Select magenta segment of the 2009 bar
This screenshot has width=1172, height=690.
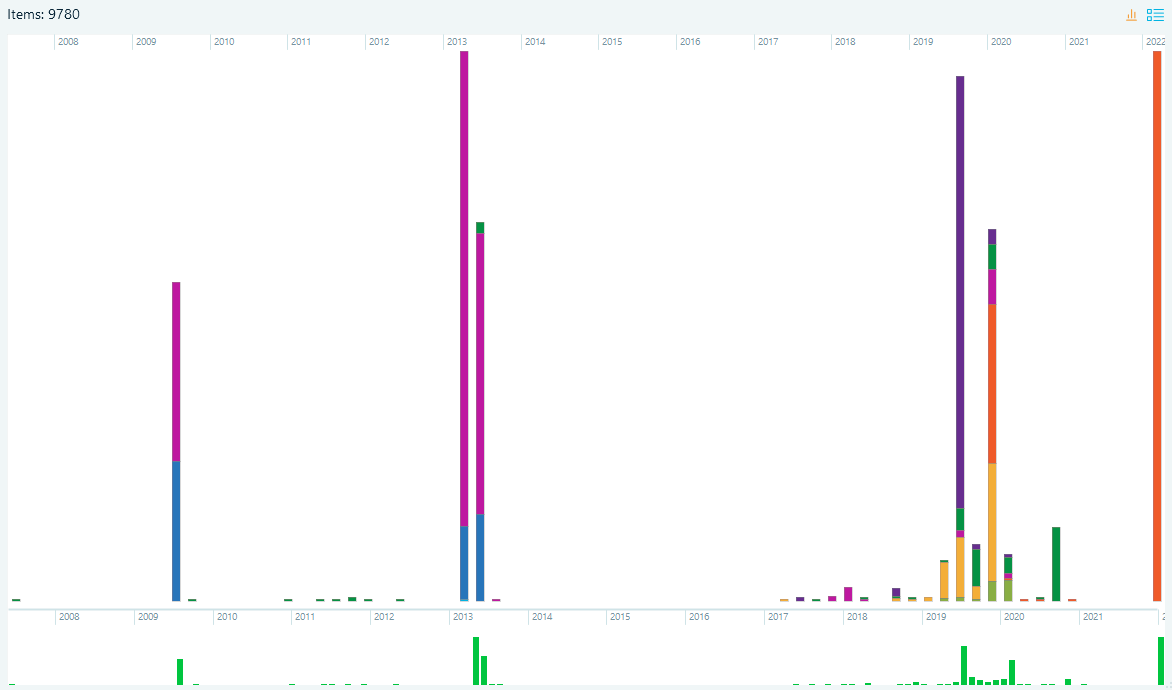176,372
